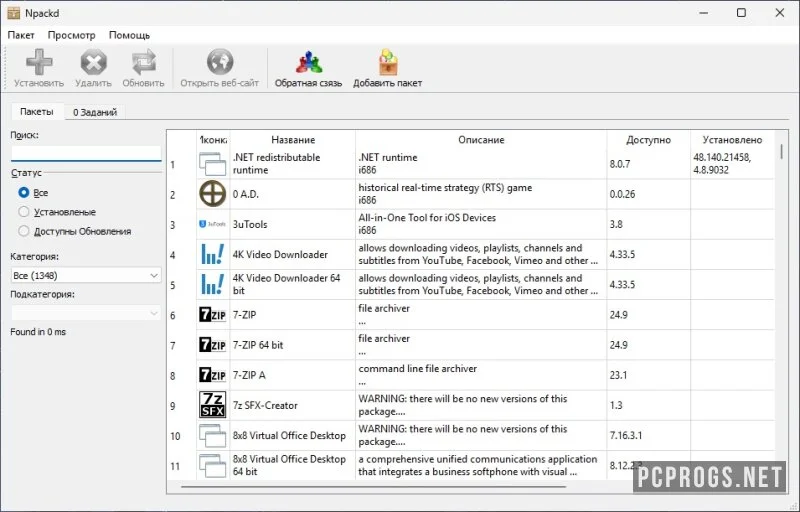Click the Поиск search input field
The height and width of the screenshot is (512, 800).
click(x=86, y=152)
